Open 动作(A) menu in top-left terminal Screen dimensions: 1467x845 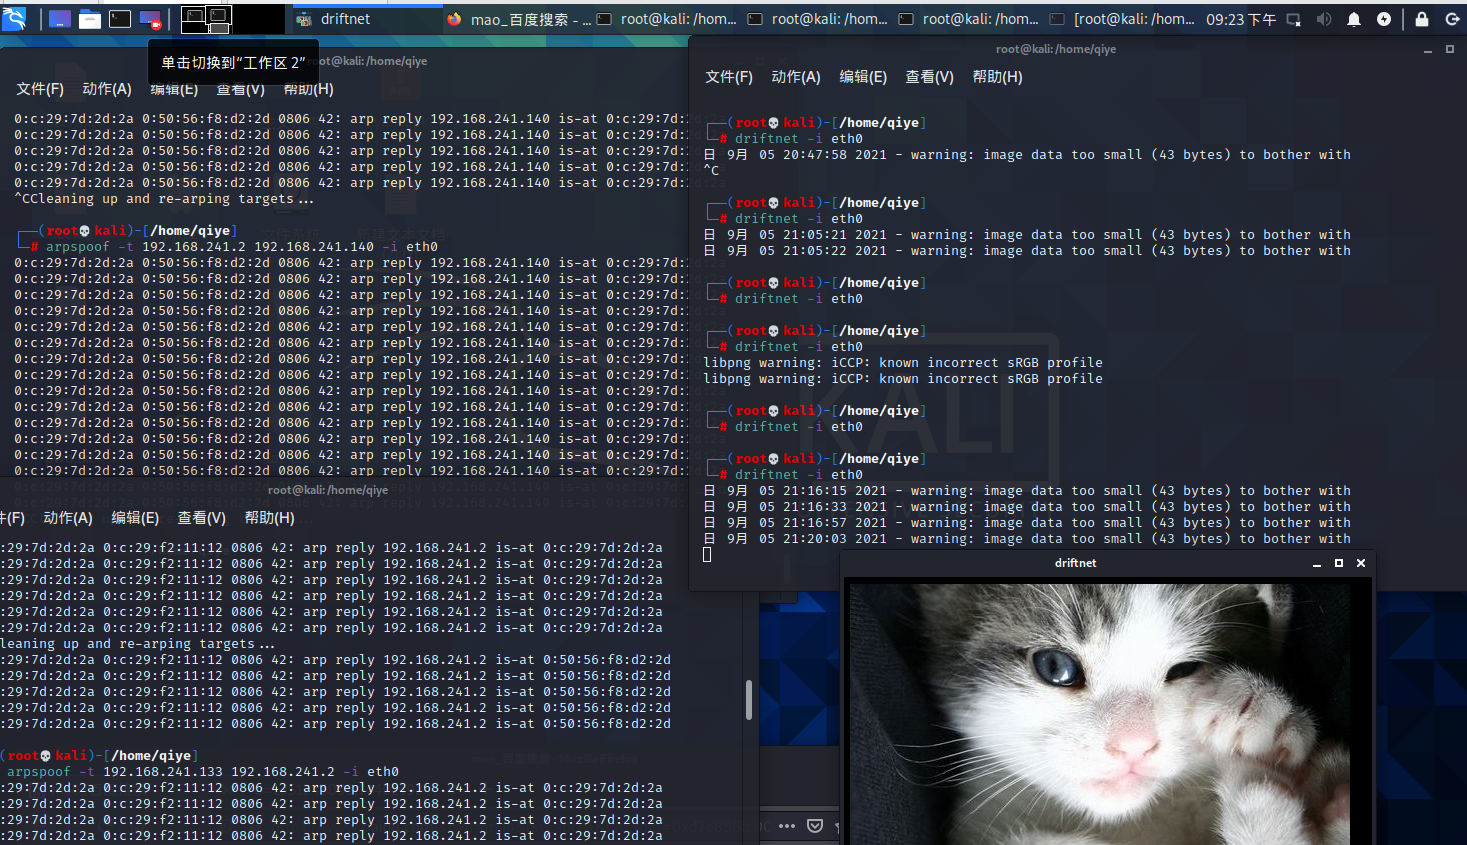click(107, 89)
